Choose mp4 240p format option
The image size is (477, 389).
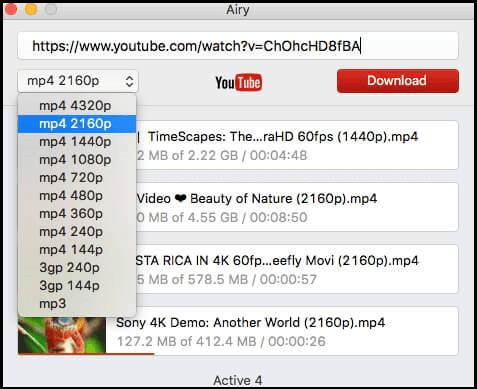click(x=77, y=232)
